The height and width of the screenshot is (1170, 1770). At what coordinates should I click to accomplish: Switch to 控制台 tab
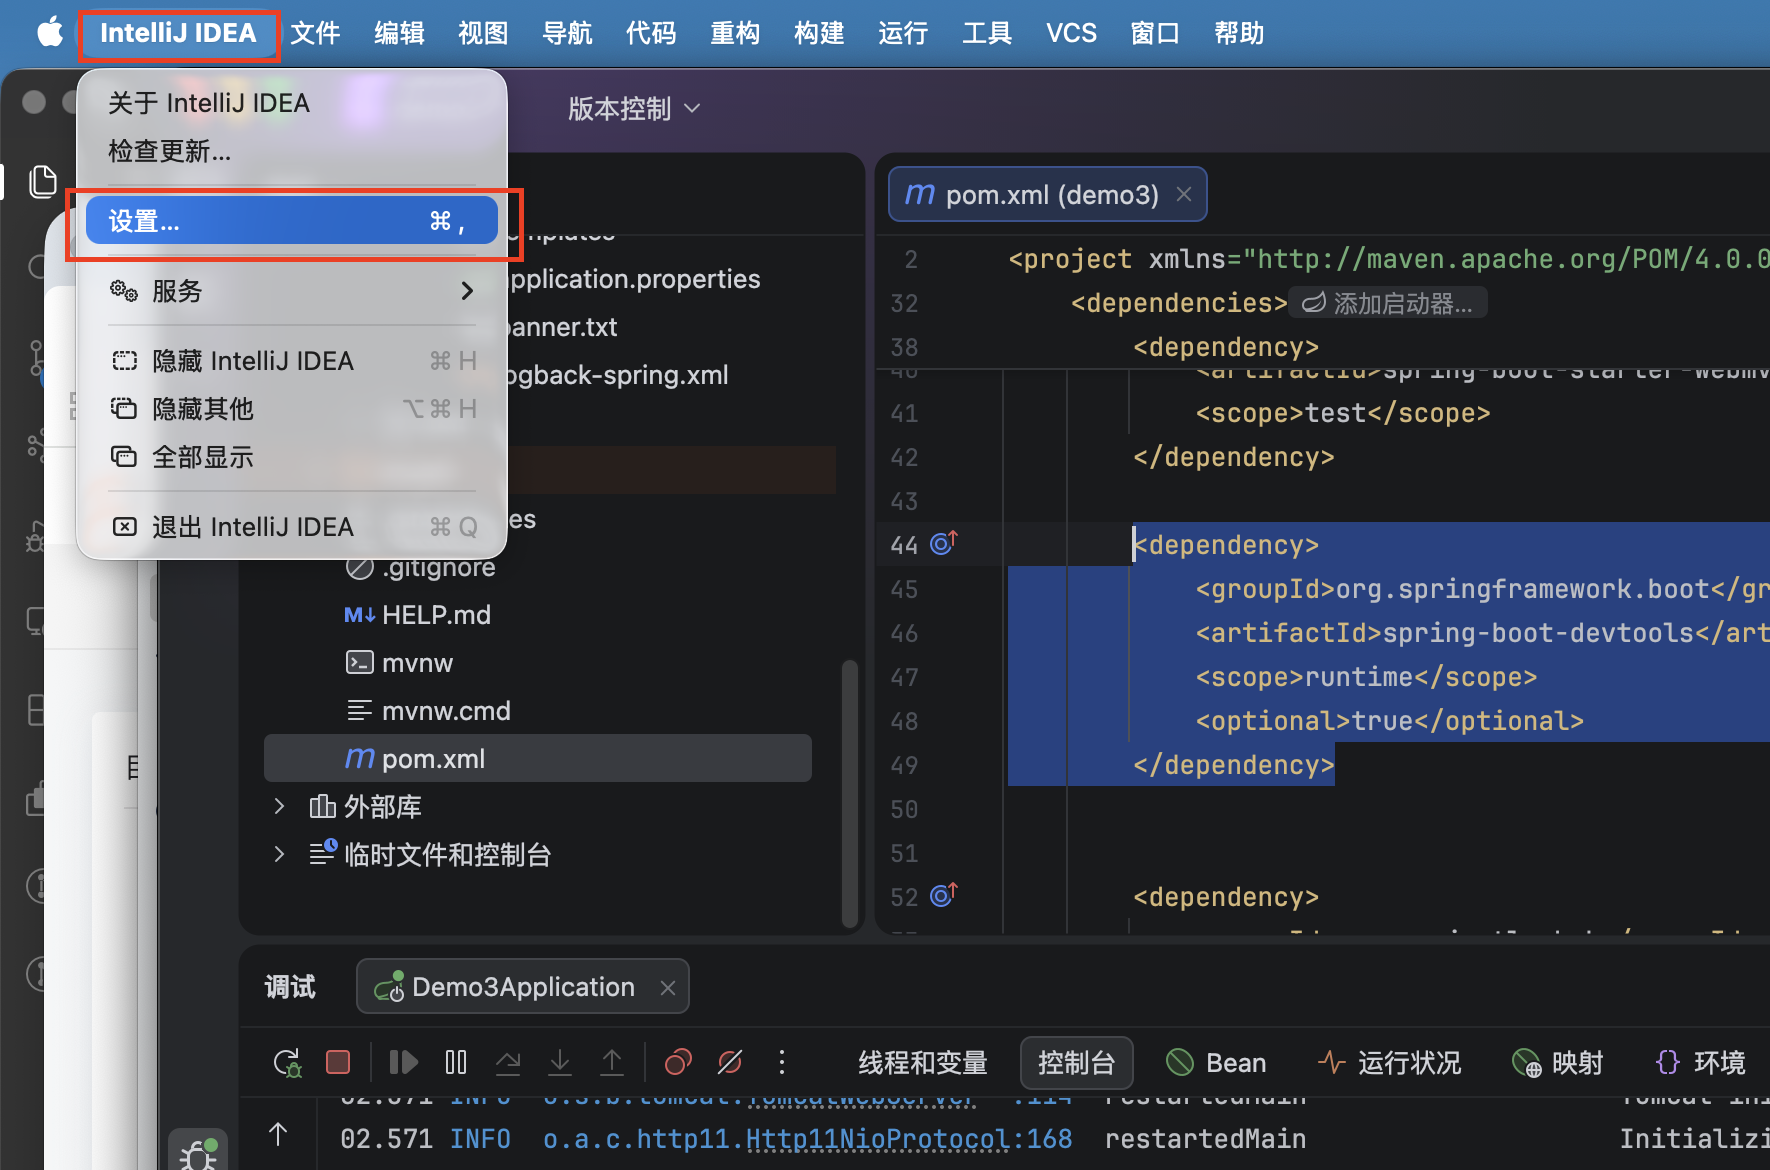click(1076, 1062)
